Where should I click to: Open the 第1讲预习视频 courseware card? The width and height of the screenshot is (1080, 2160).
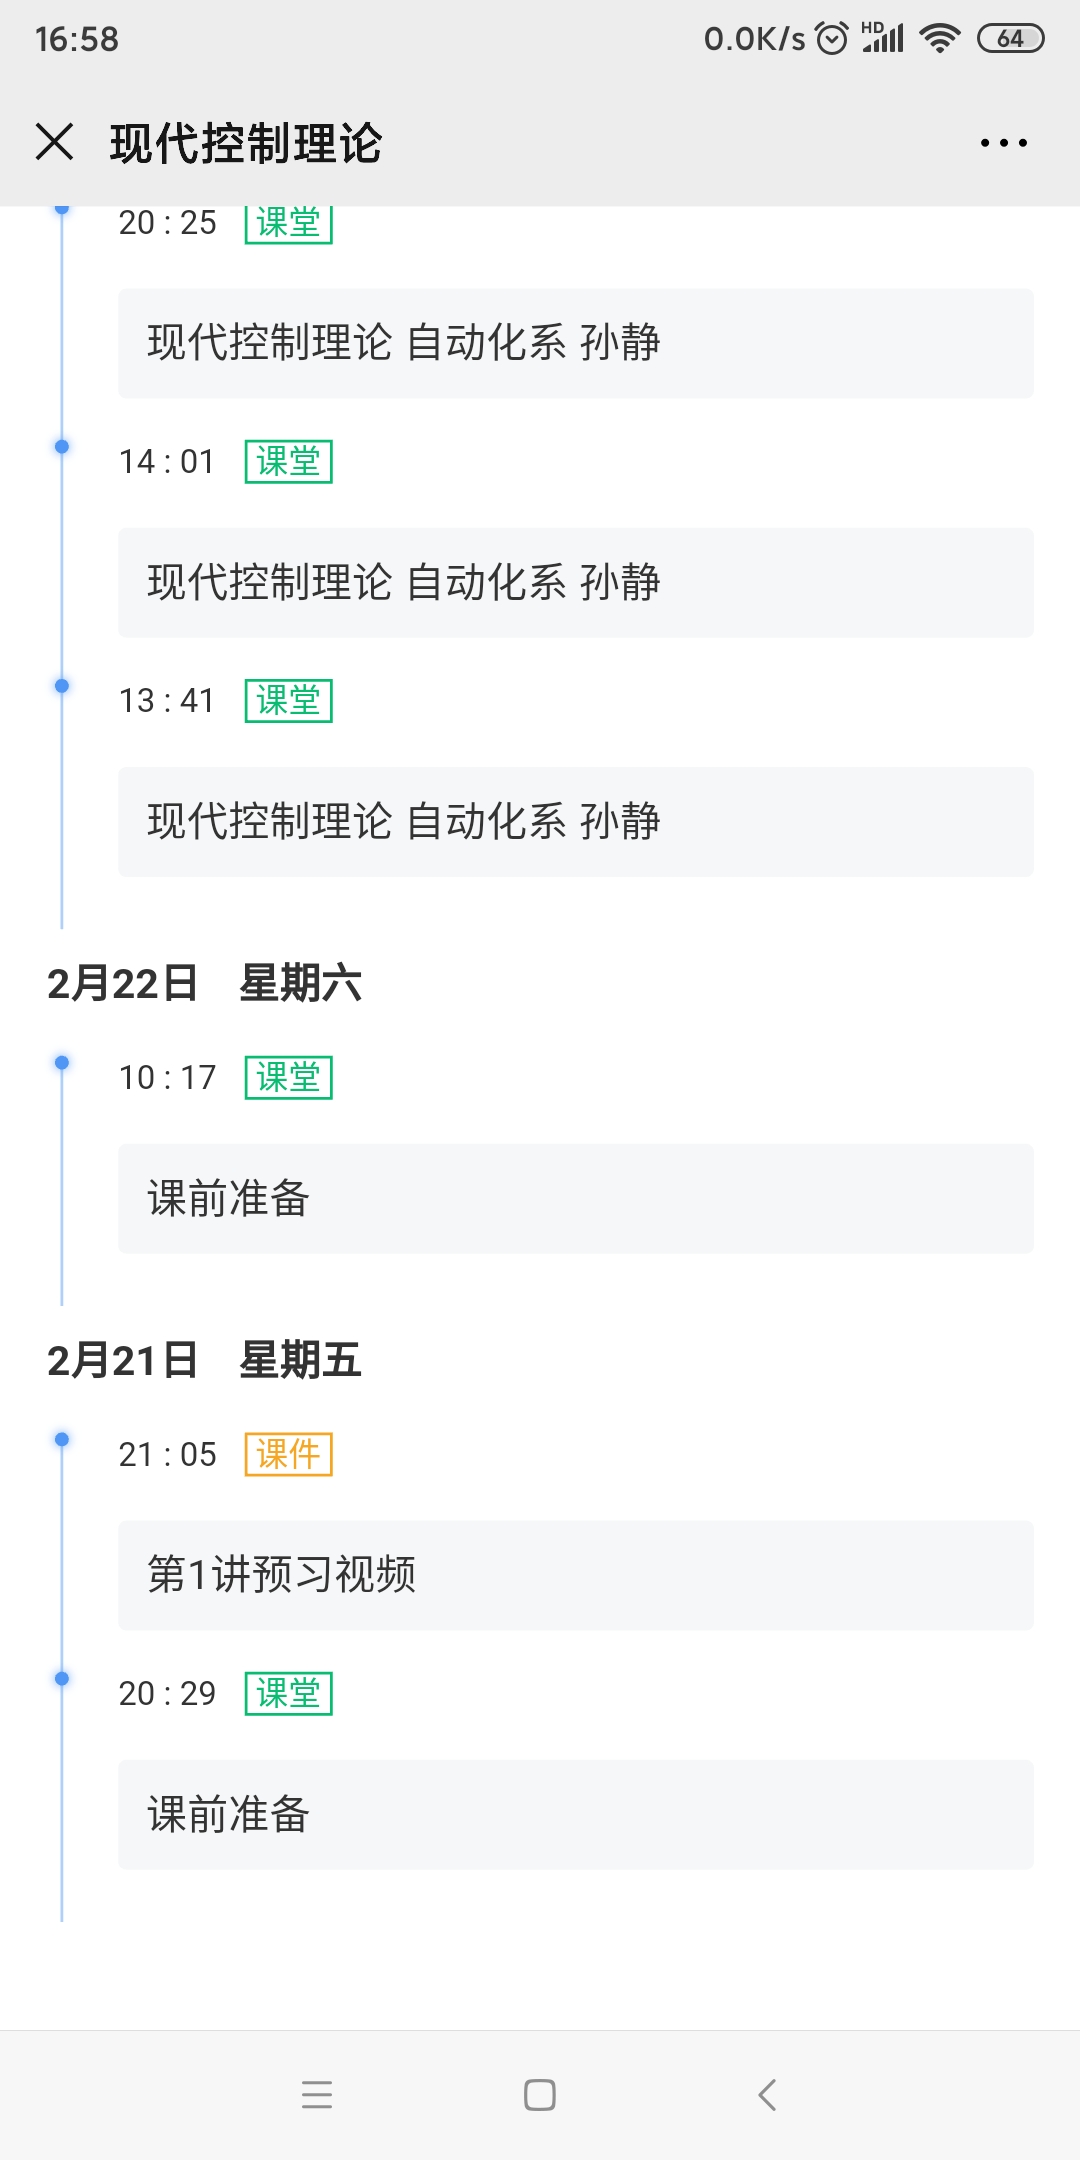[575, 1575]
